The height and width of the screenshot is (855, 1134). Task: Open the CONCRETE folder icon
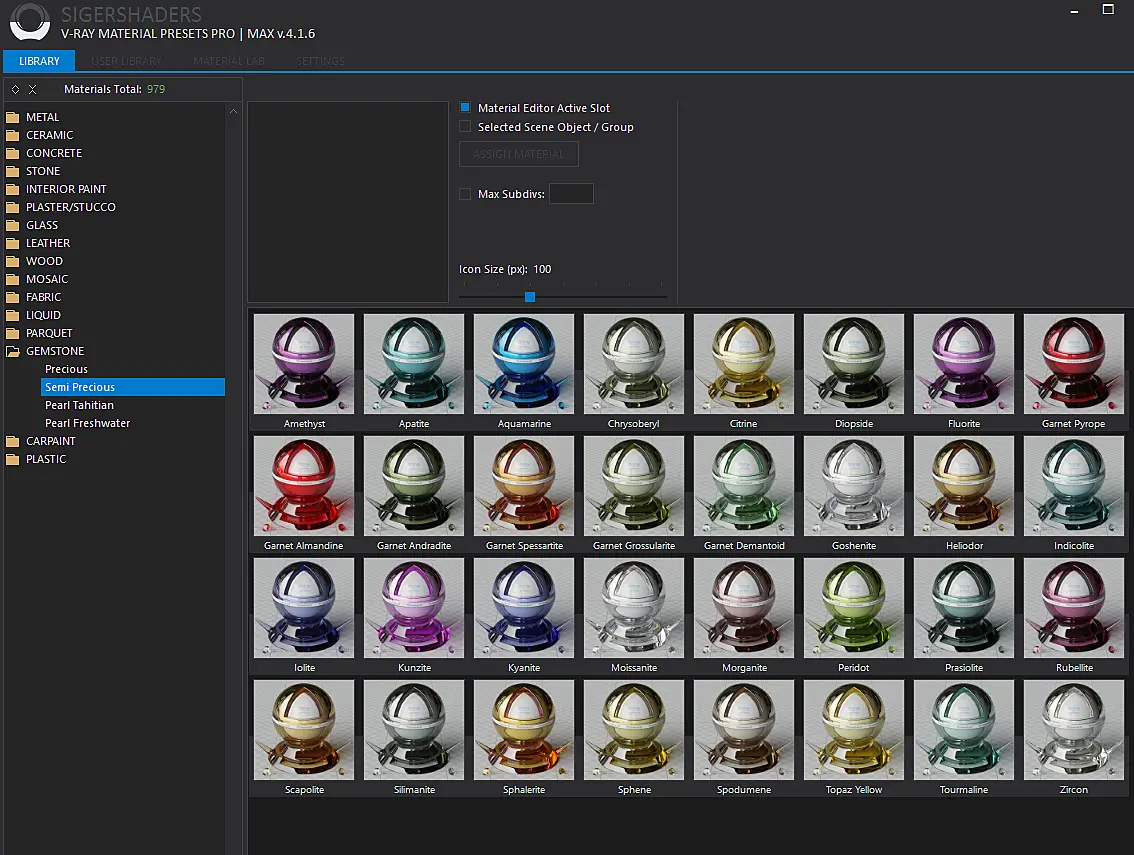coord(12,153)
